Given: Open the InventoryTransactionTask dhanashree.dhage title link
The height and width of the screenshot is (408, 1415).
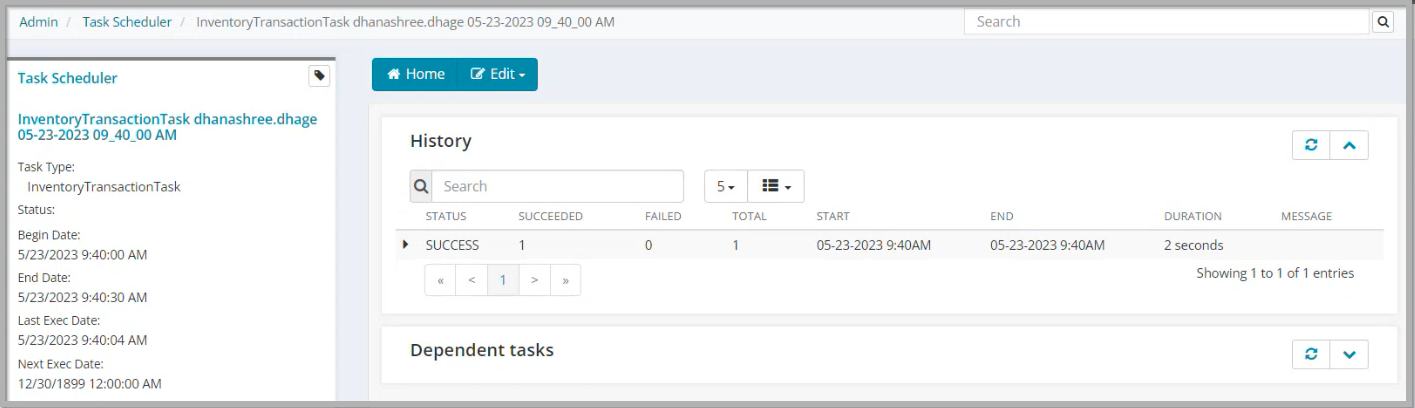Looking at the screenshot, I should pos(167,126).
